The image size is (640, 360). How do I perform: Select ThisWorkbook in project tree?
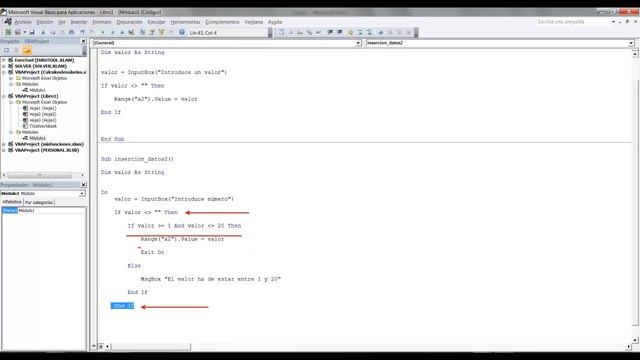43,126
